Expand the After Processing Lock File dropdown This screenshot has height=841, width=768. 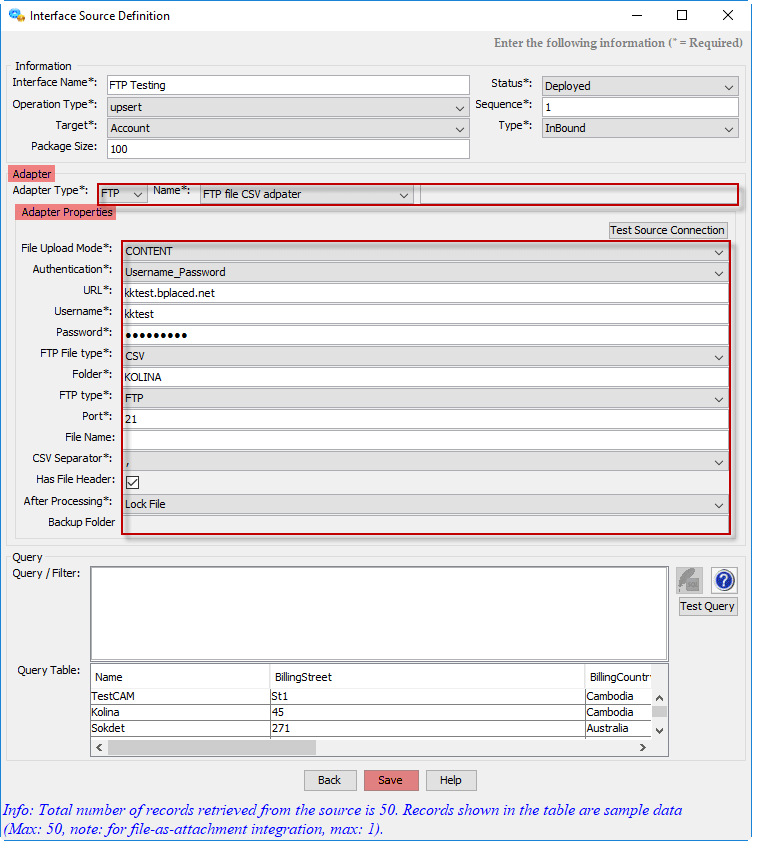[425, 504]
